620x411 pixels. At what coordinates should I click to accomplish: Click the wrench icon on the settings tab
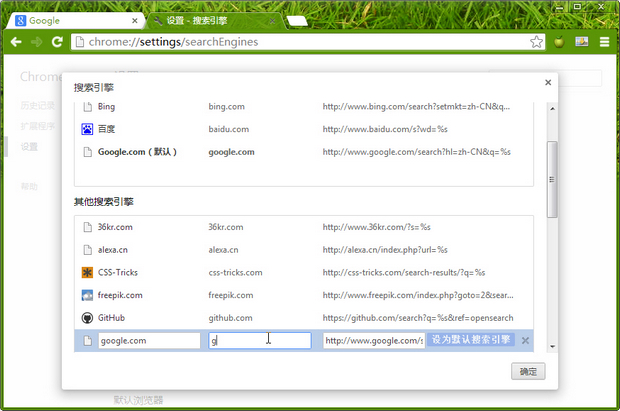coord(158,21)
